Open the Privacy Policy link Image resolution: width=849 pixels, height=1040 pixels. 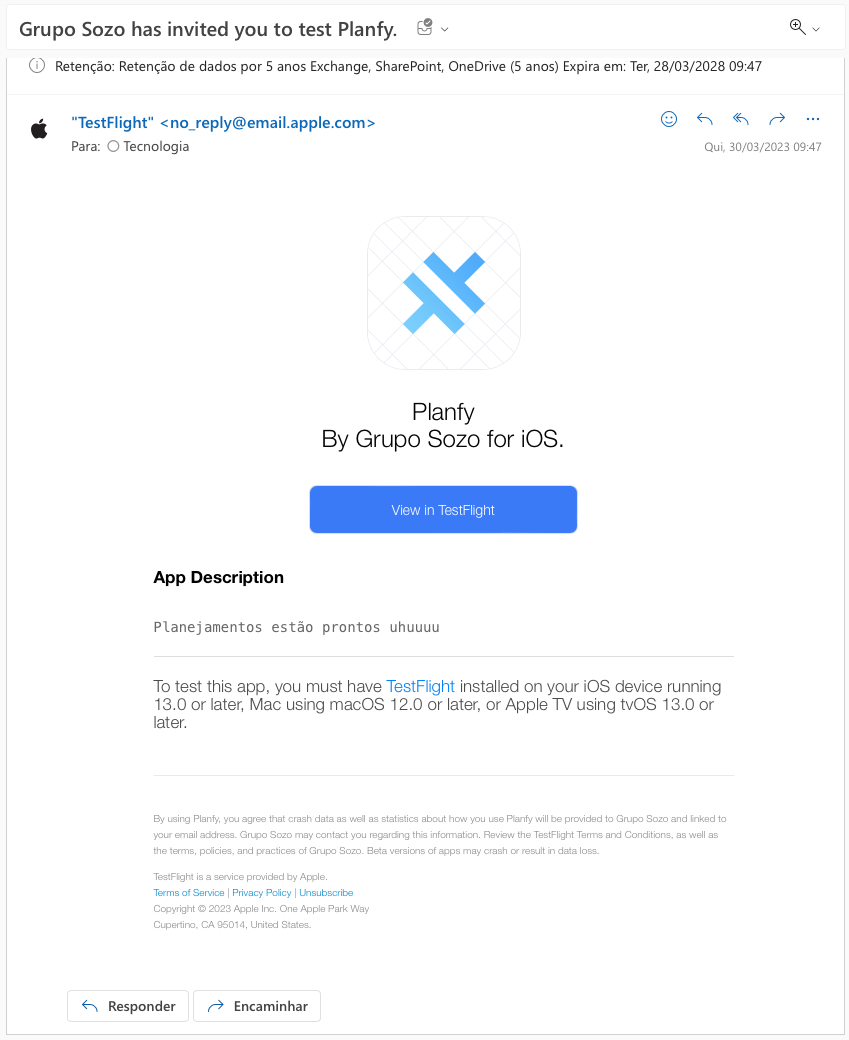(x=261, y=893)
